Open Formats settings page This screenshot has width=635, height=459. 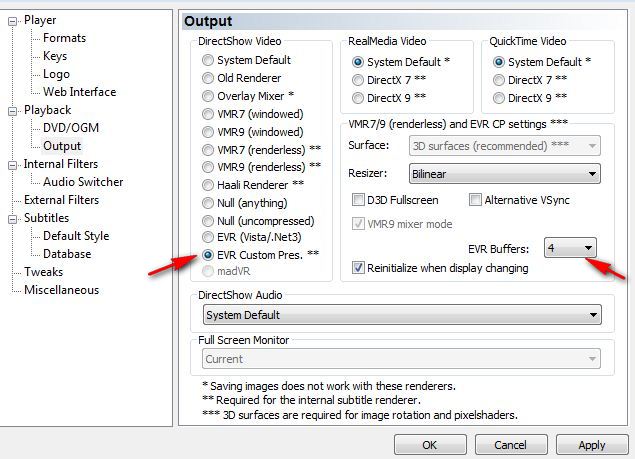pyautogui.click(x=64, y=38)
